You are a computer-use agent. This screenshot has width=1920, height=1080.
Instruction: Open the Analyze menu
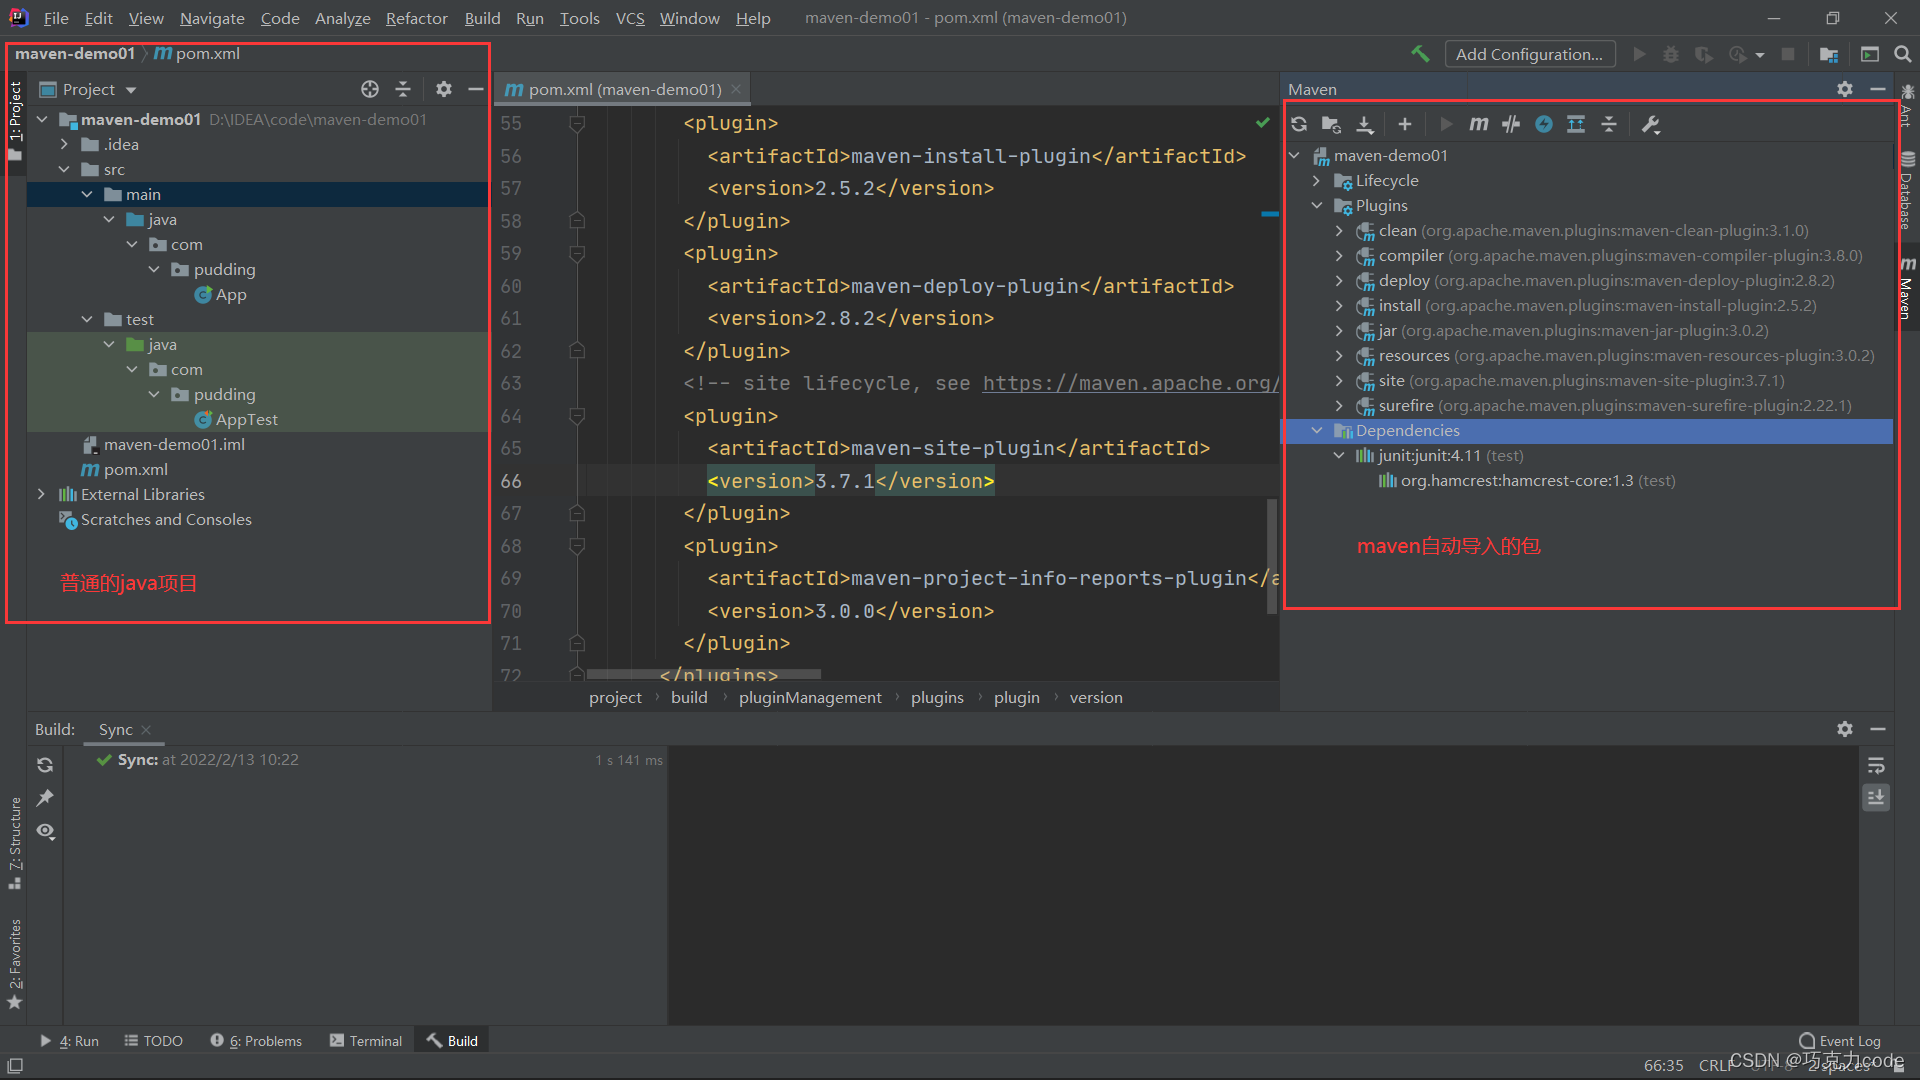[342, 18]
